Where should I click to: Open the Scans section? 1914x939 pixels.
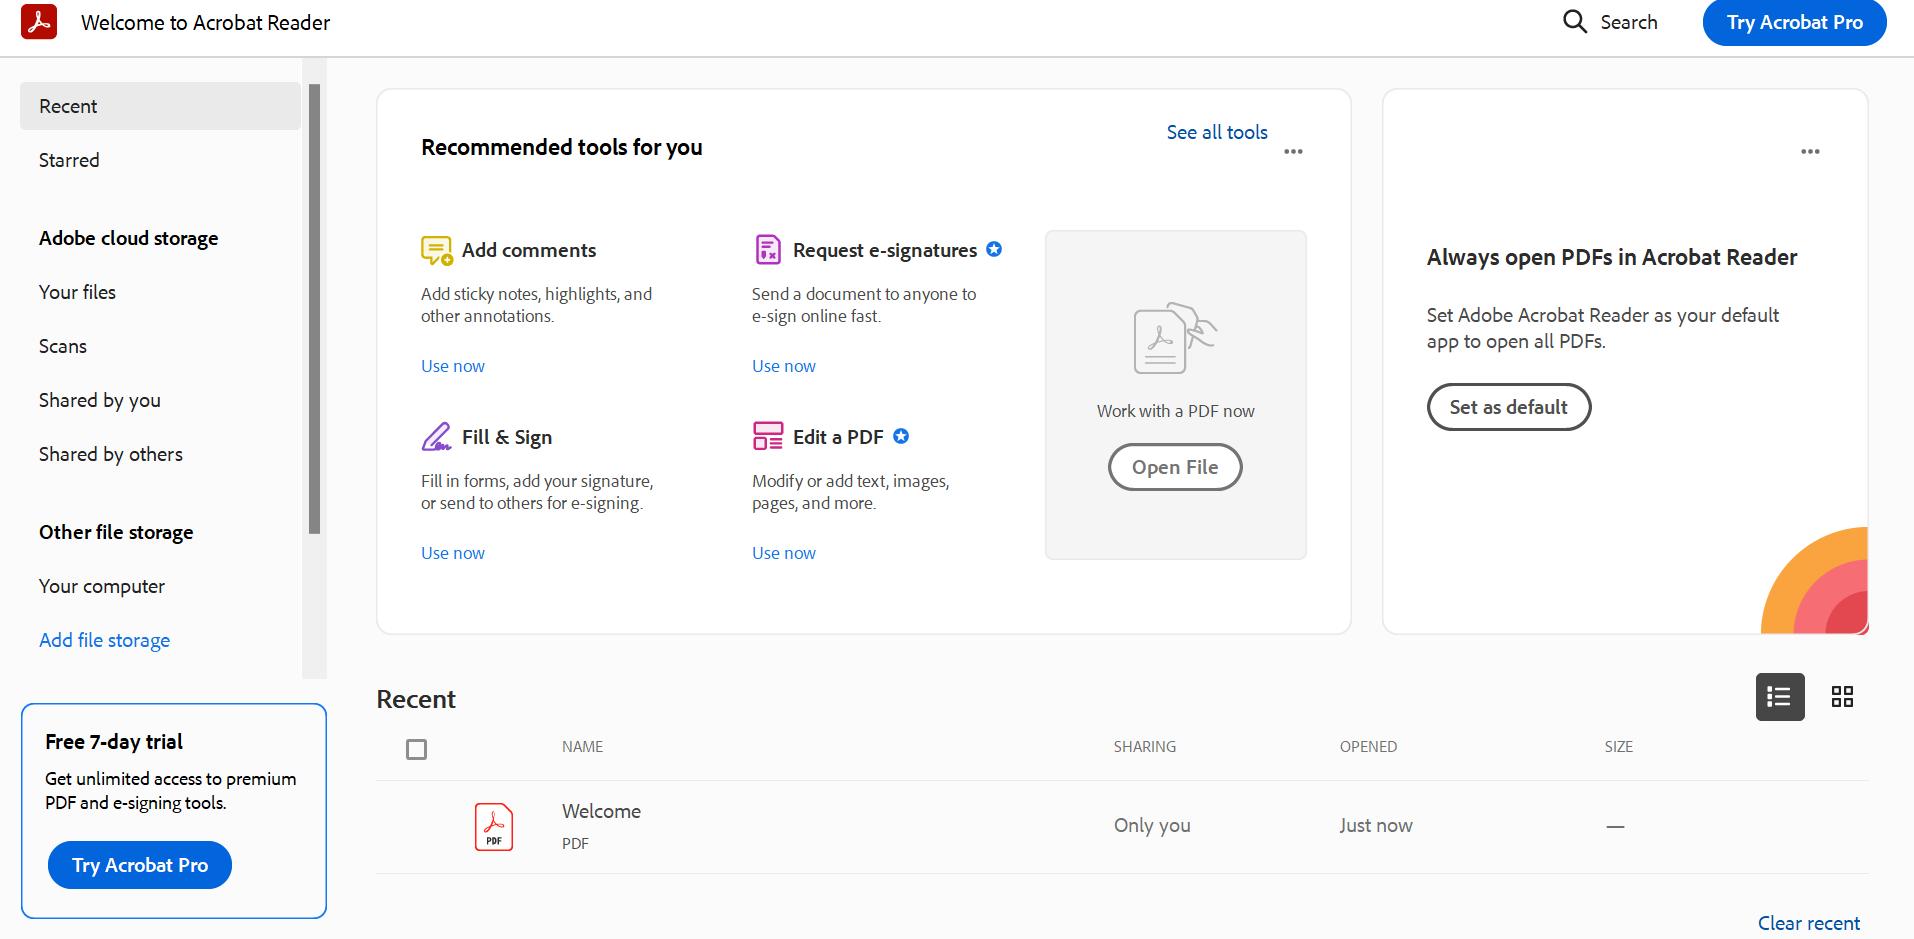[63, 346]
